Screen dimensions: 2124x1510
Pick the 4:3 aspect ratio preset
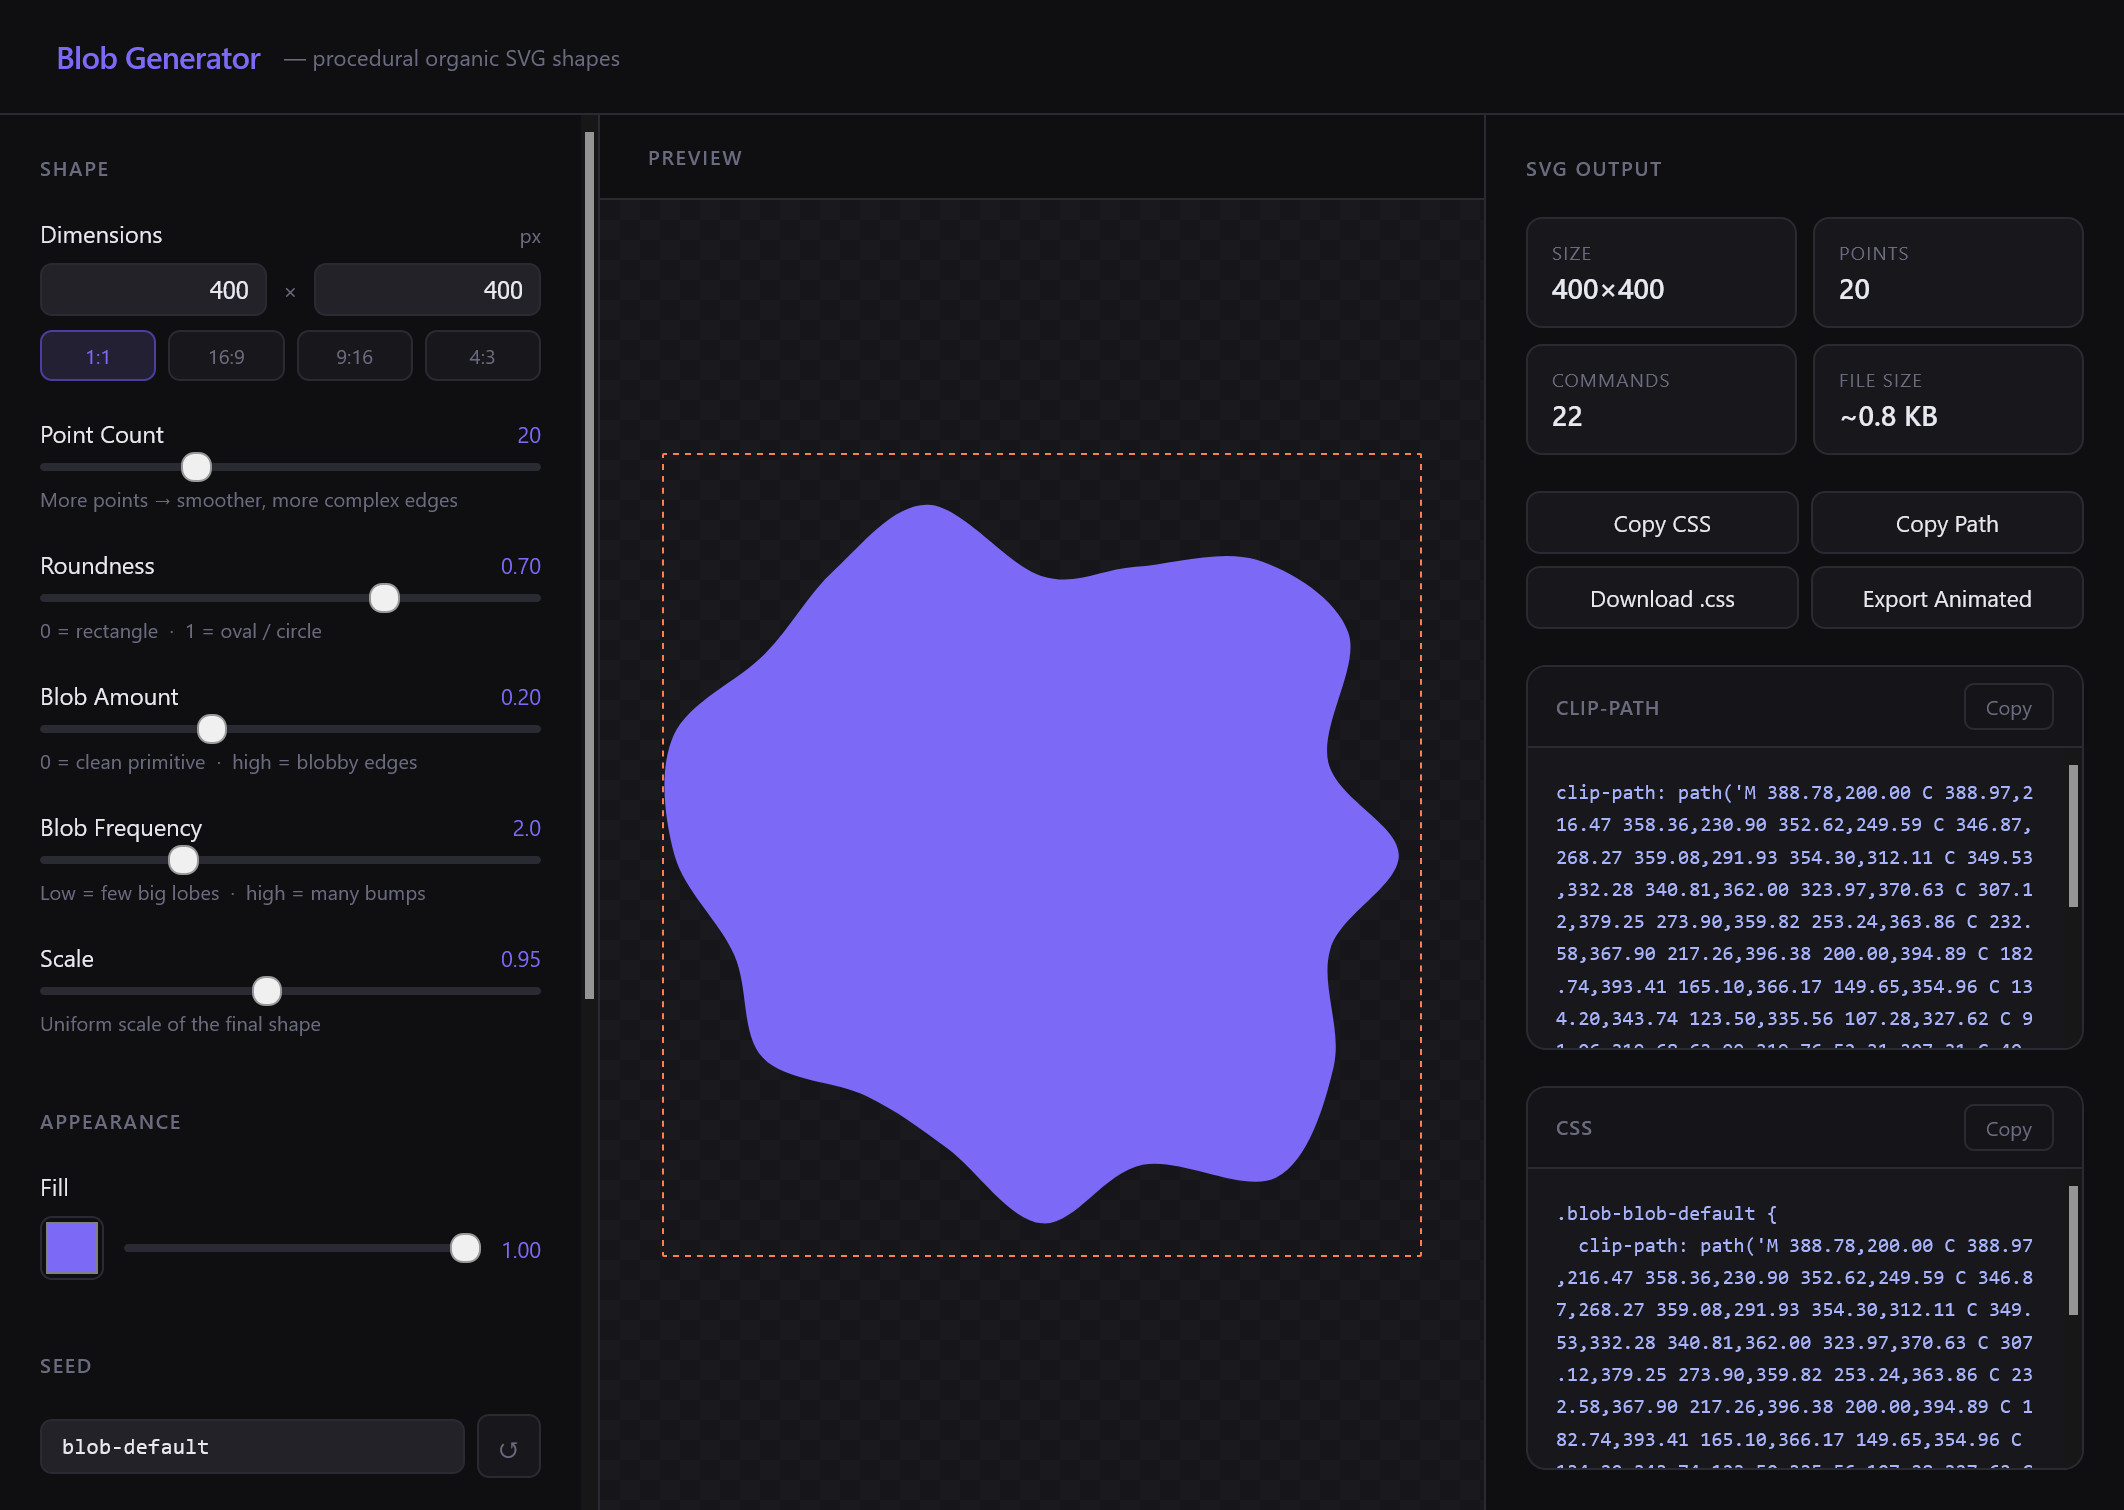click(482, 356)
